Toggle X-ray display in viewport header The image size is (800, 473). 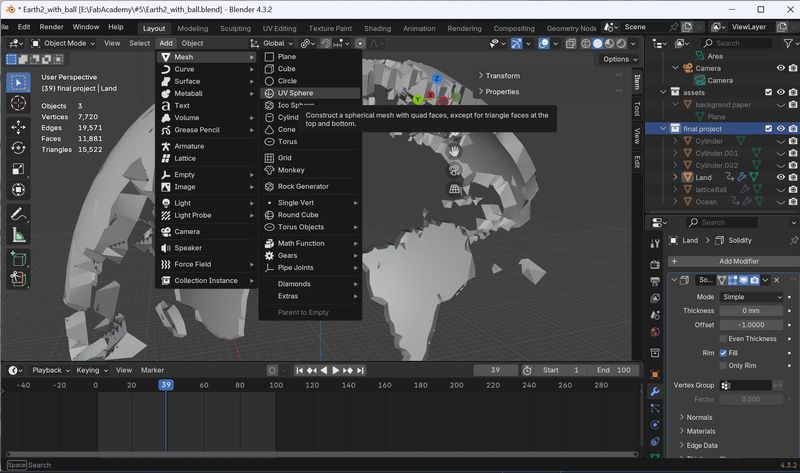570,43
